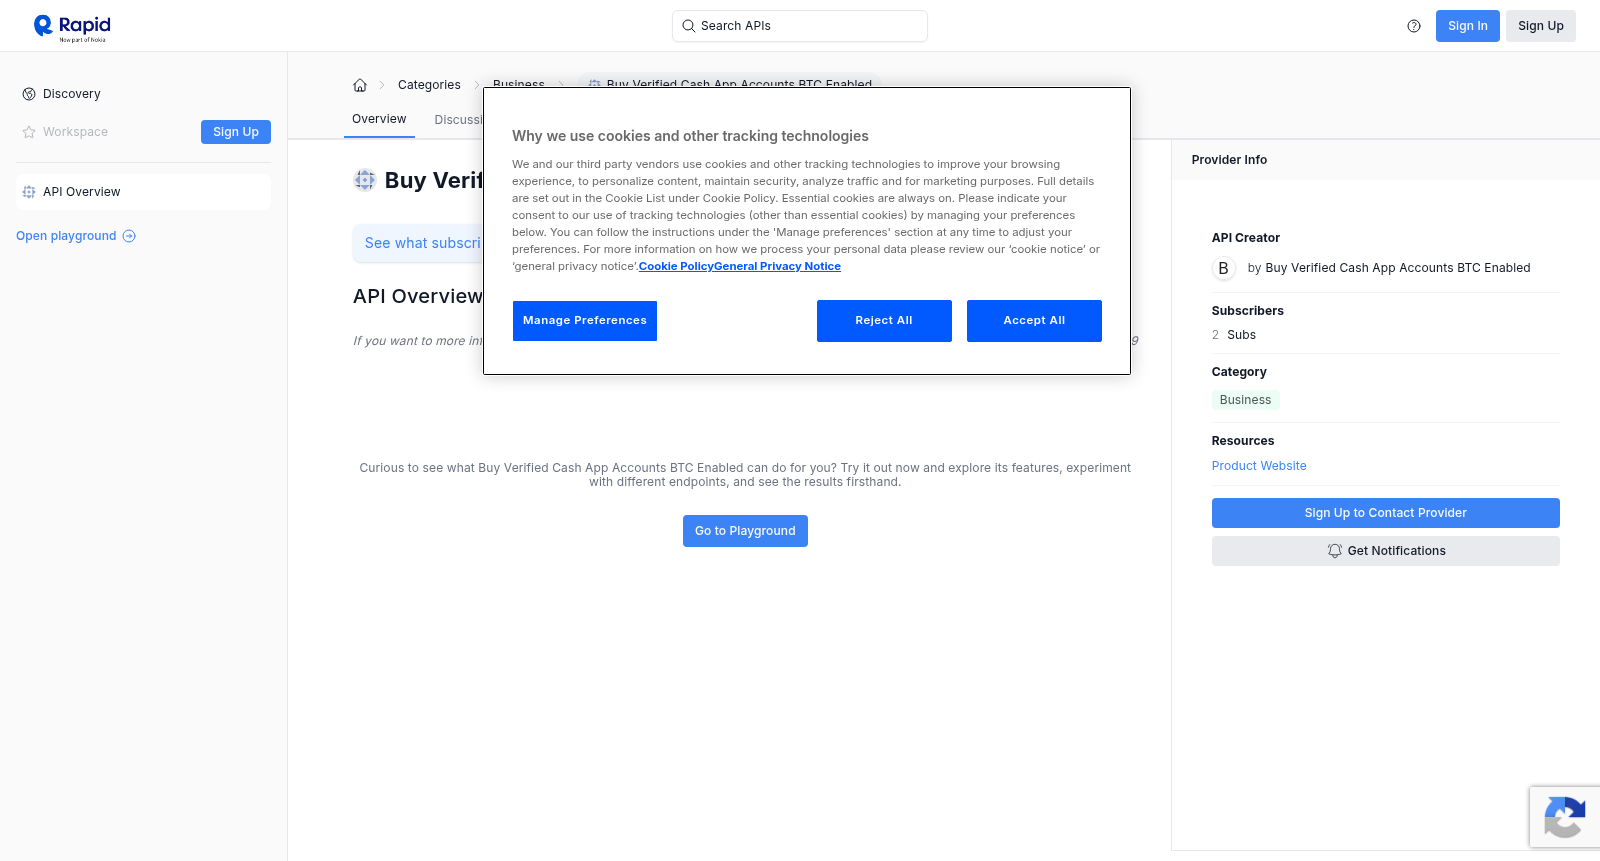The width and height of the screenshot is (1600, 861).
Task: Open Categories breadcrumb
Action: [x=429, y=85]
